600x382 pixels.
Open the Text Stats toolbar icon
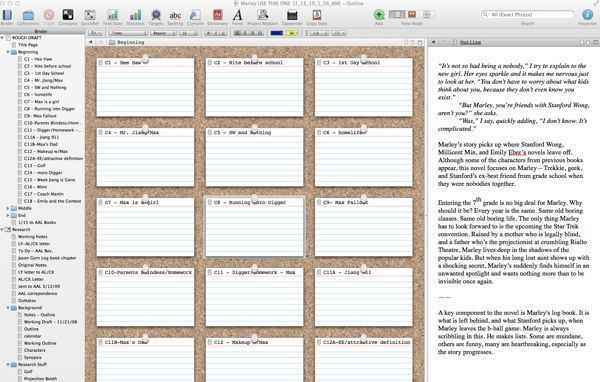pyautogui.click(x=112, y=15)
